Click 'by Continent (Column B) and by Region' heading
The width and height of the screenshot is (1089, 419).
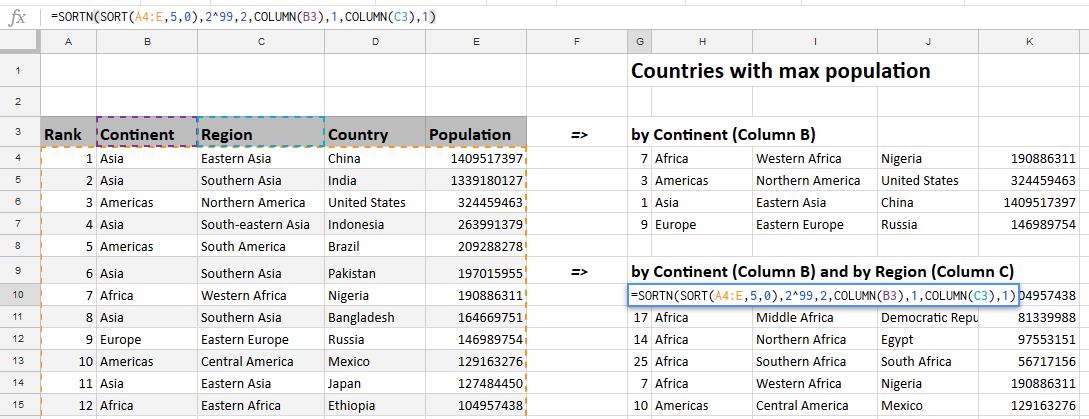tap(822, 271)
